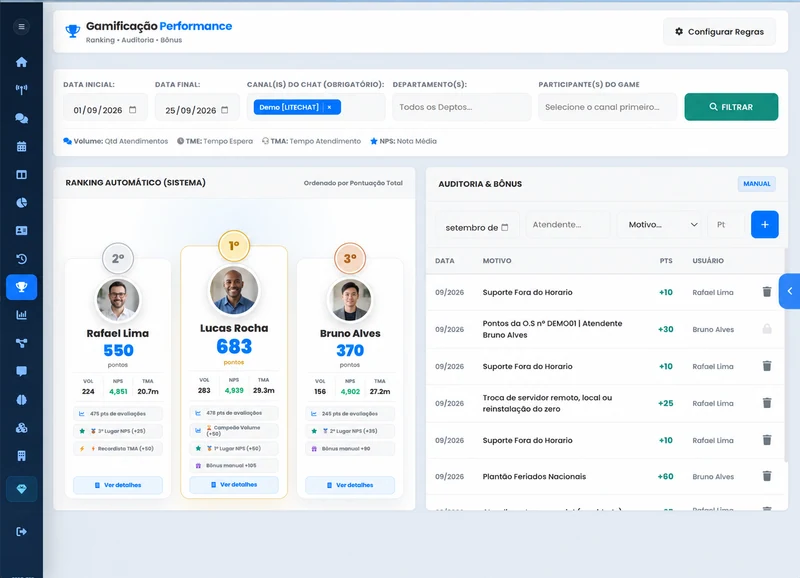Viewport: 800px width, 578px height.
Task: Click the Atendente input field
Action: point(568,224)
